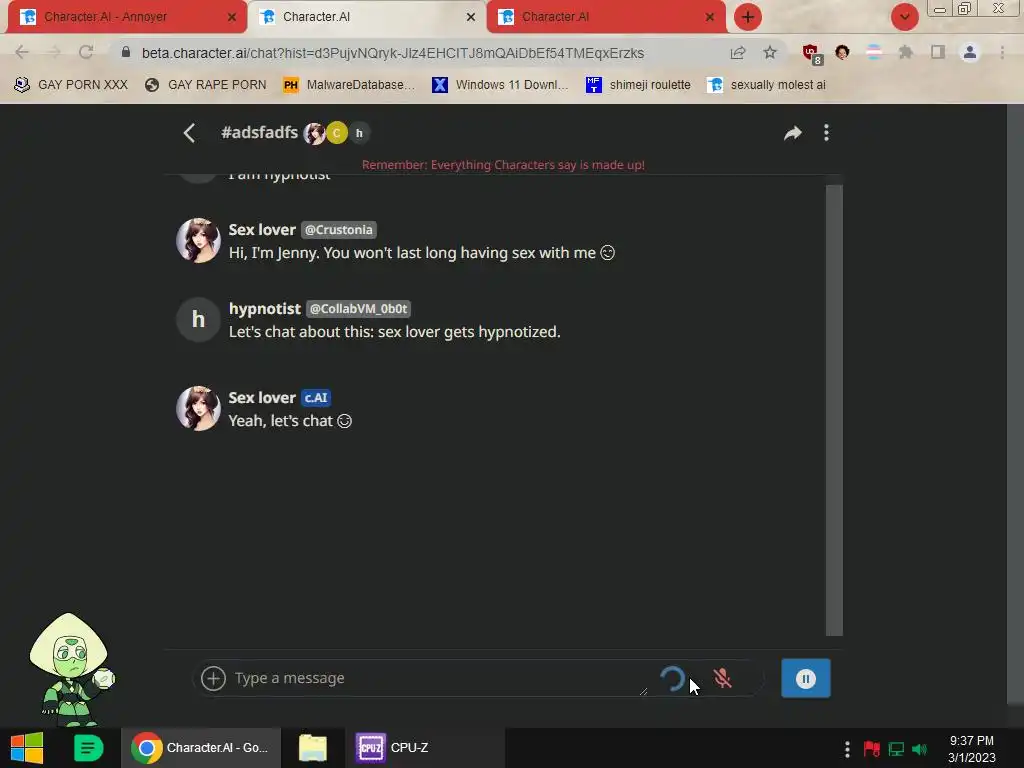Screen dimensions: 1024x768
Task: Open the Extensions puzzle piece menu
Action: click(906, 52)
